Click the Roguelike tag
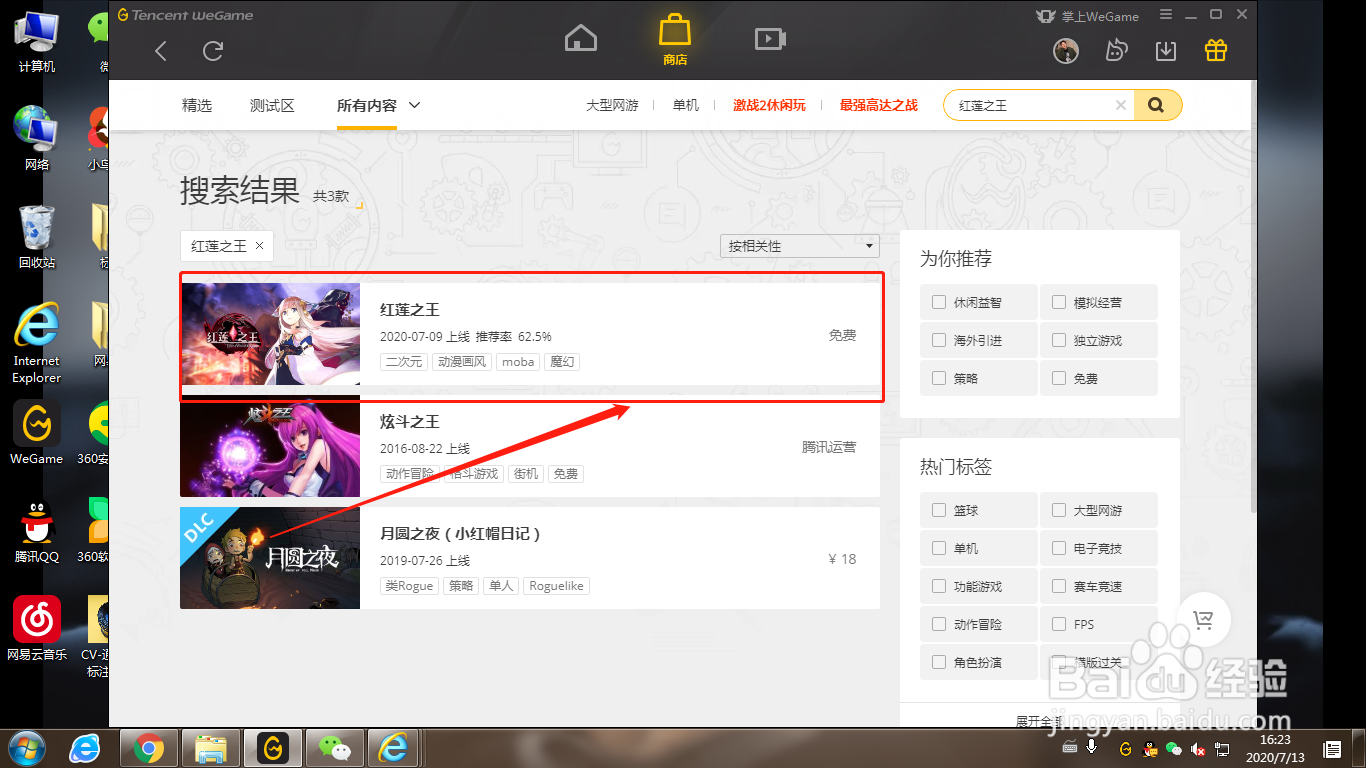 tap(557, 586)
